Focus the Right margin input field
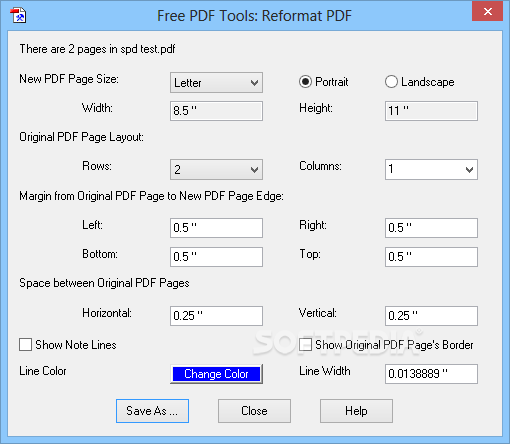The width and height of the screenshot is (510, 444). pos(431,228)
